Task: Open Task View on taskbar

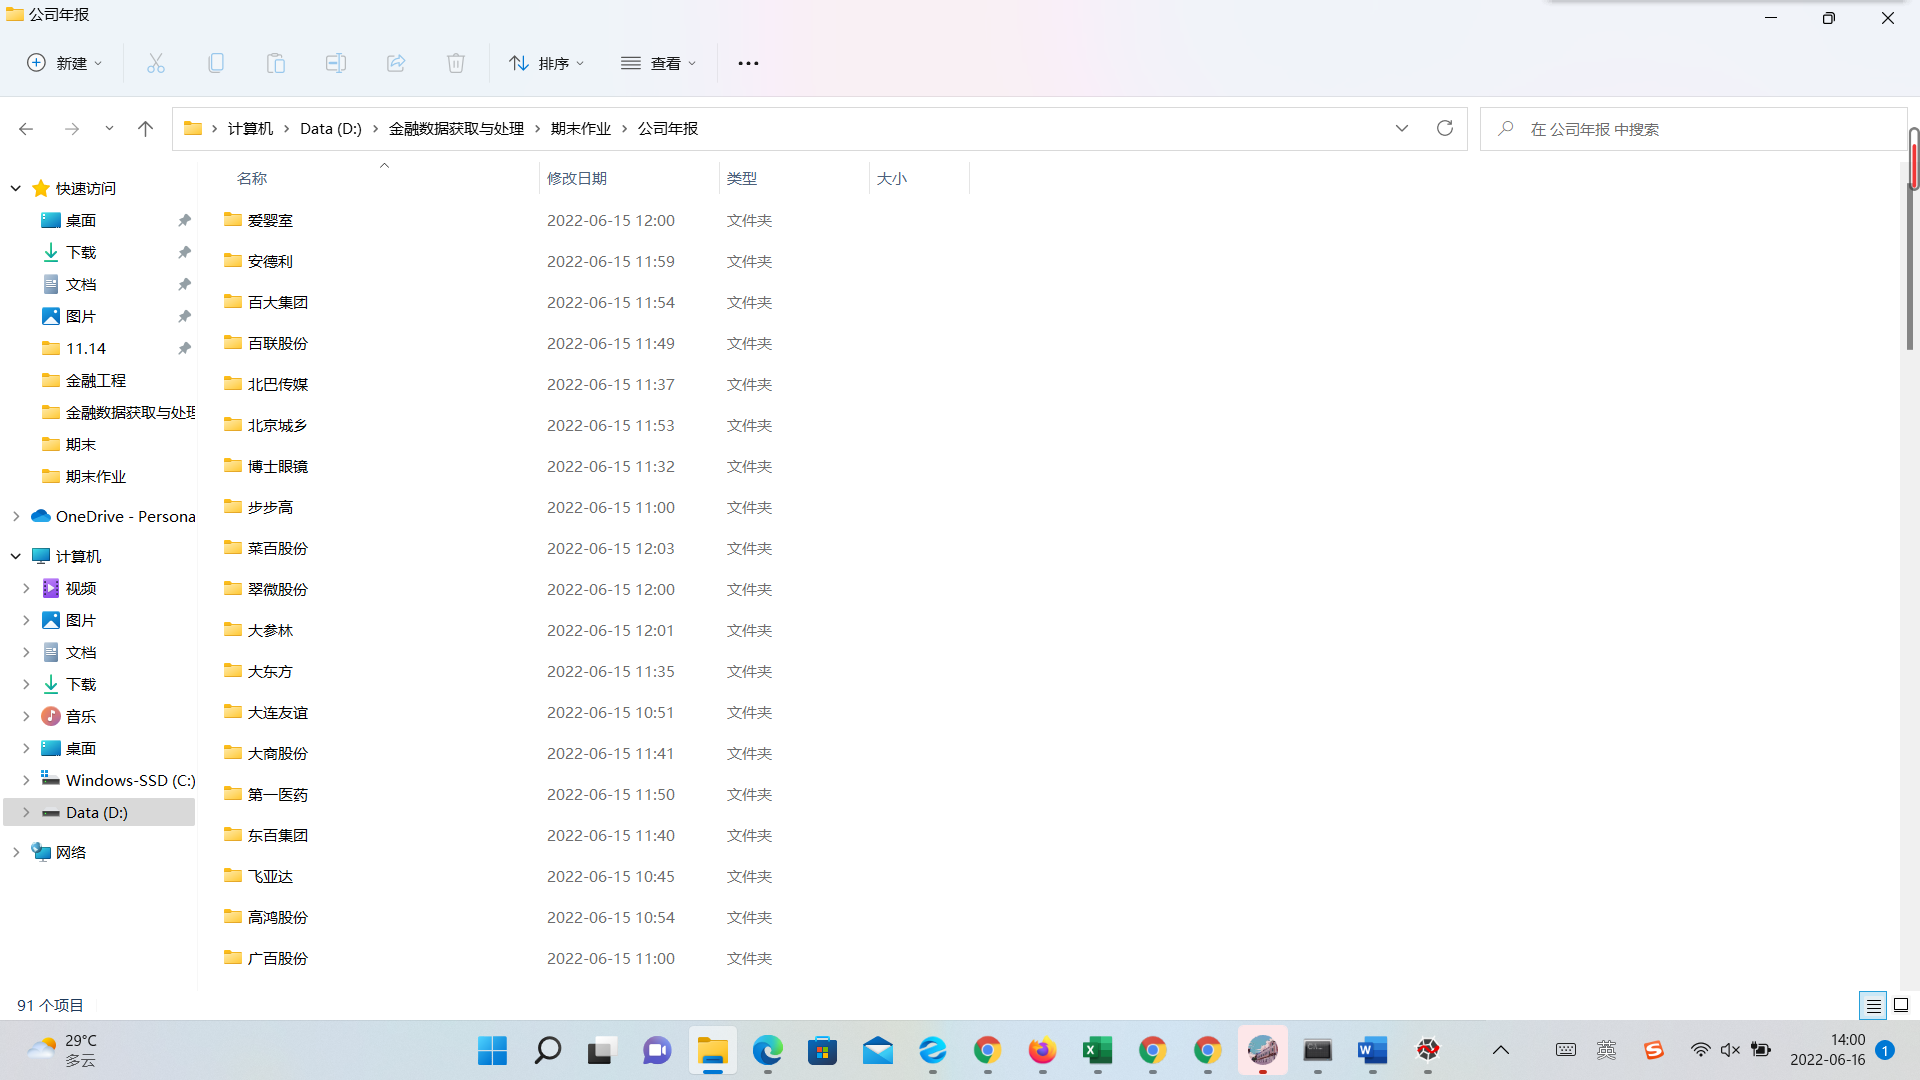Action: point(600,1050)
